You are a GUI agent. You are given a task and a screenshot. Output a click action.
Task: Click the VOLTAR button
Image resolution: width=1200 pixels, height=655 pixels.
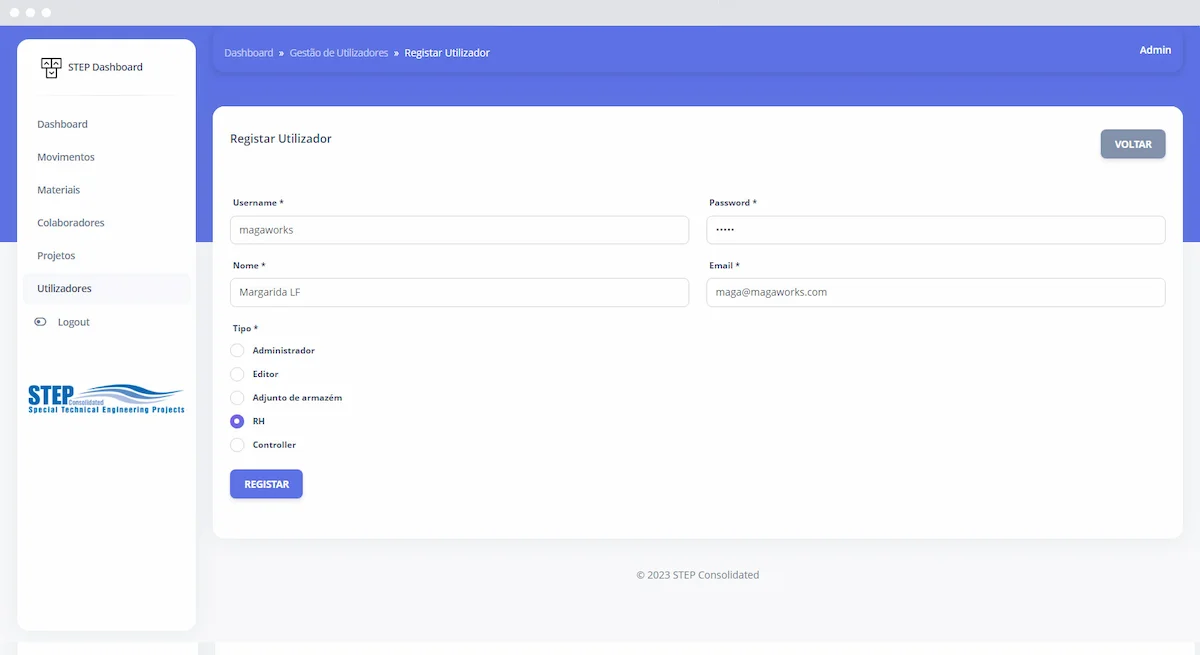tap(1132, 143)
